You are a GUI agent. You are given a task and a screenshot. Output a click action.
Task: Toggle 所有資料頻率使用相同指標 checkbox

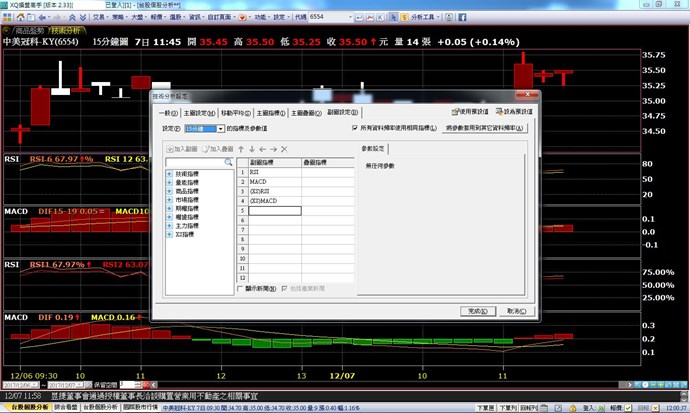pyautogui.click(x=355, y=128)
